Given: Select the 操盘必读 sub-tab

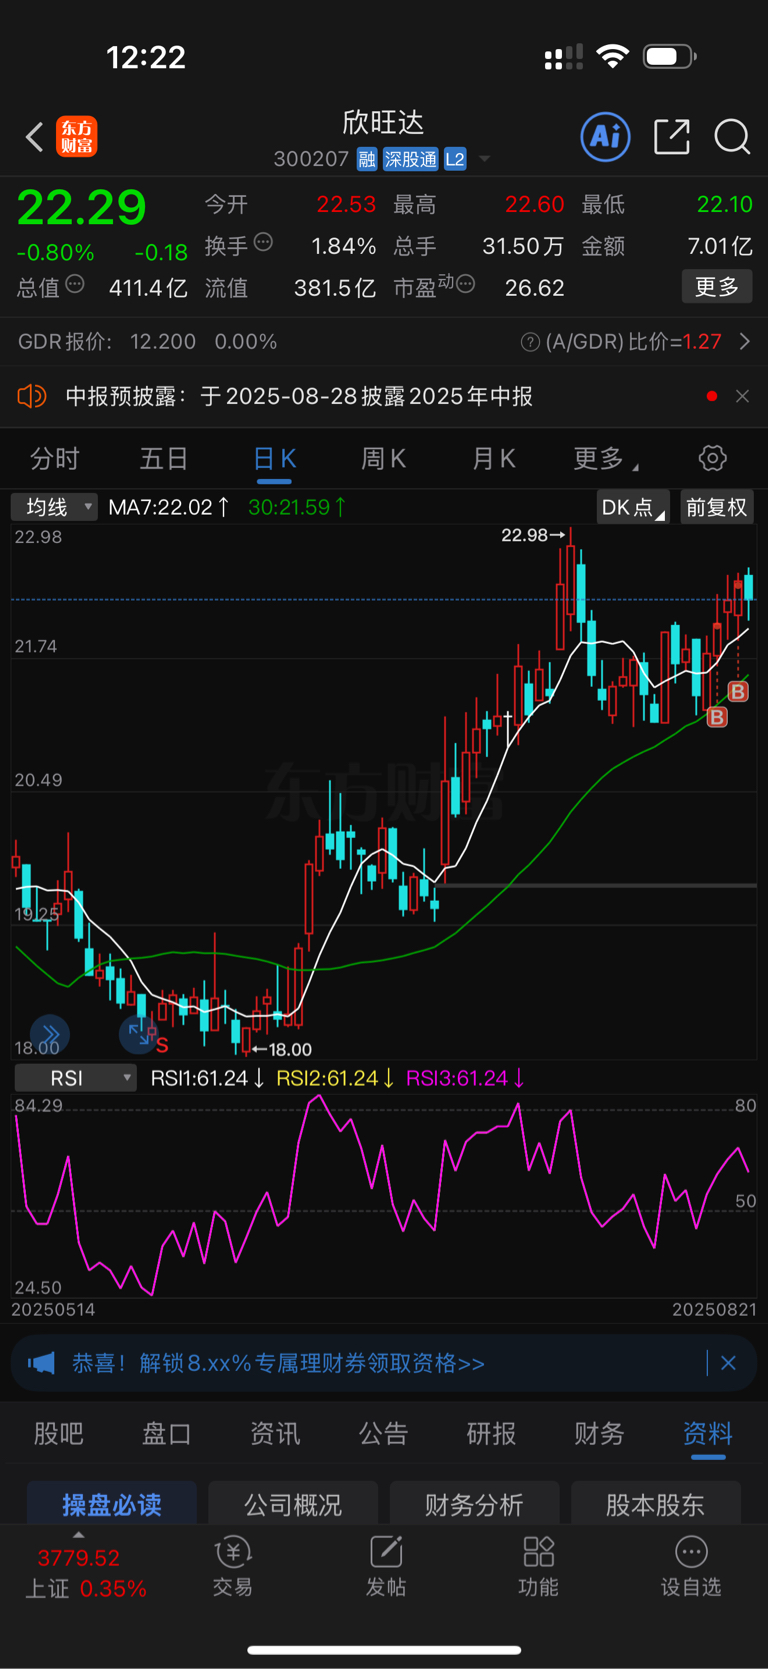Looking at the screenshot, I should [112, 1503].
